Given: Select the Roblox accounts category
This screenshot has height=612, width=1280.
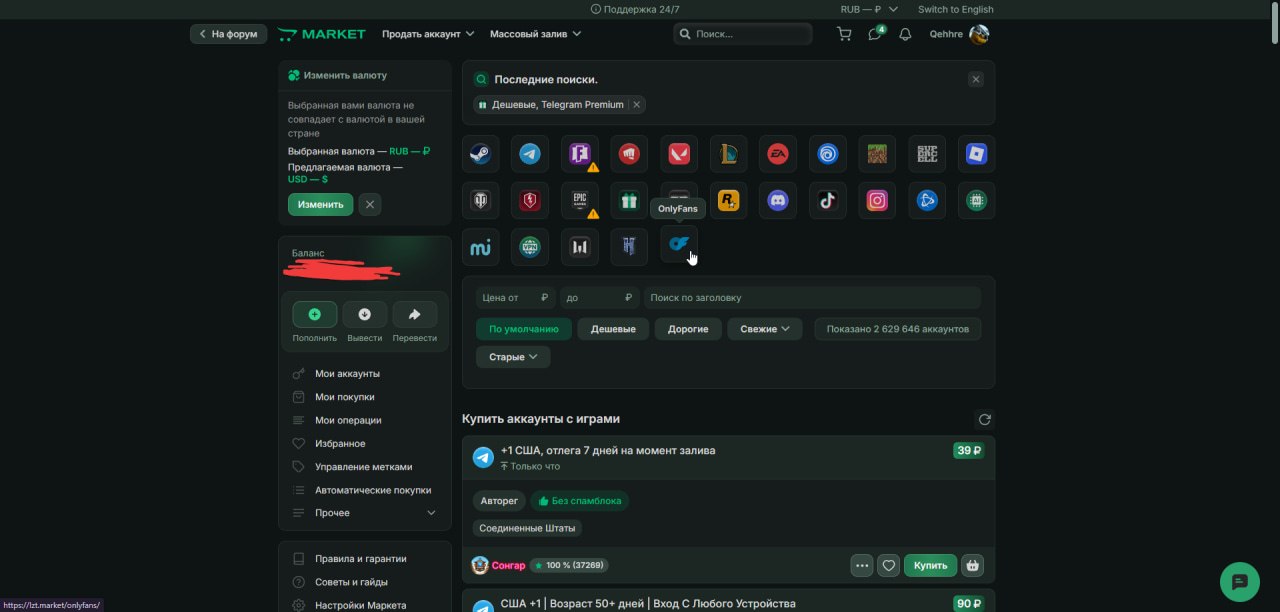Looking at the screenshot, I should [977, 154].
